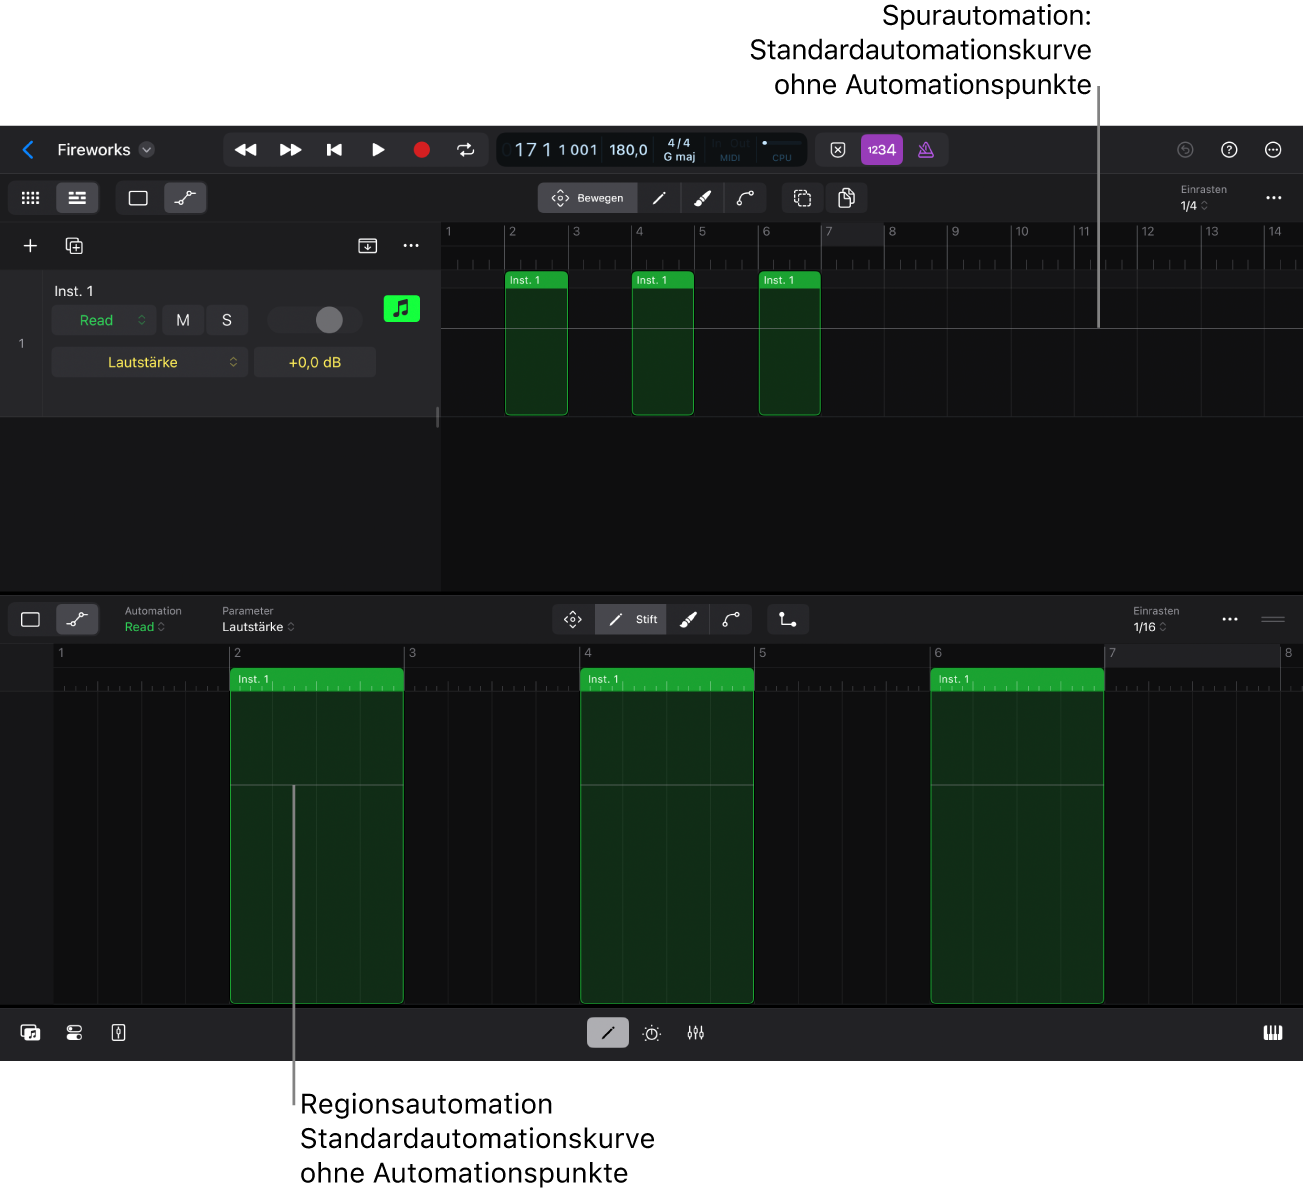Click the green instrument icon on track
The width and height of the screenshot is (1303, 1200).
click(401, 309)
